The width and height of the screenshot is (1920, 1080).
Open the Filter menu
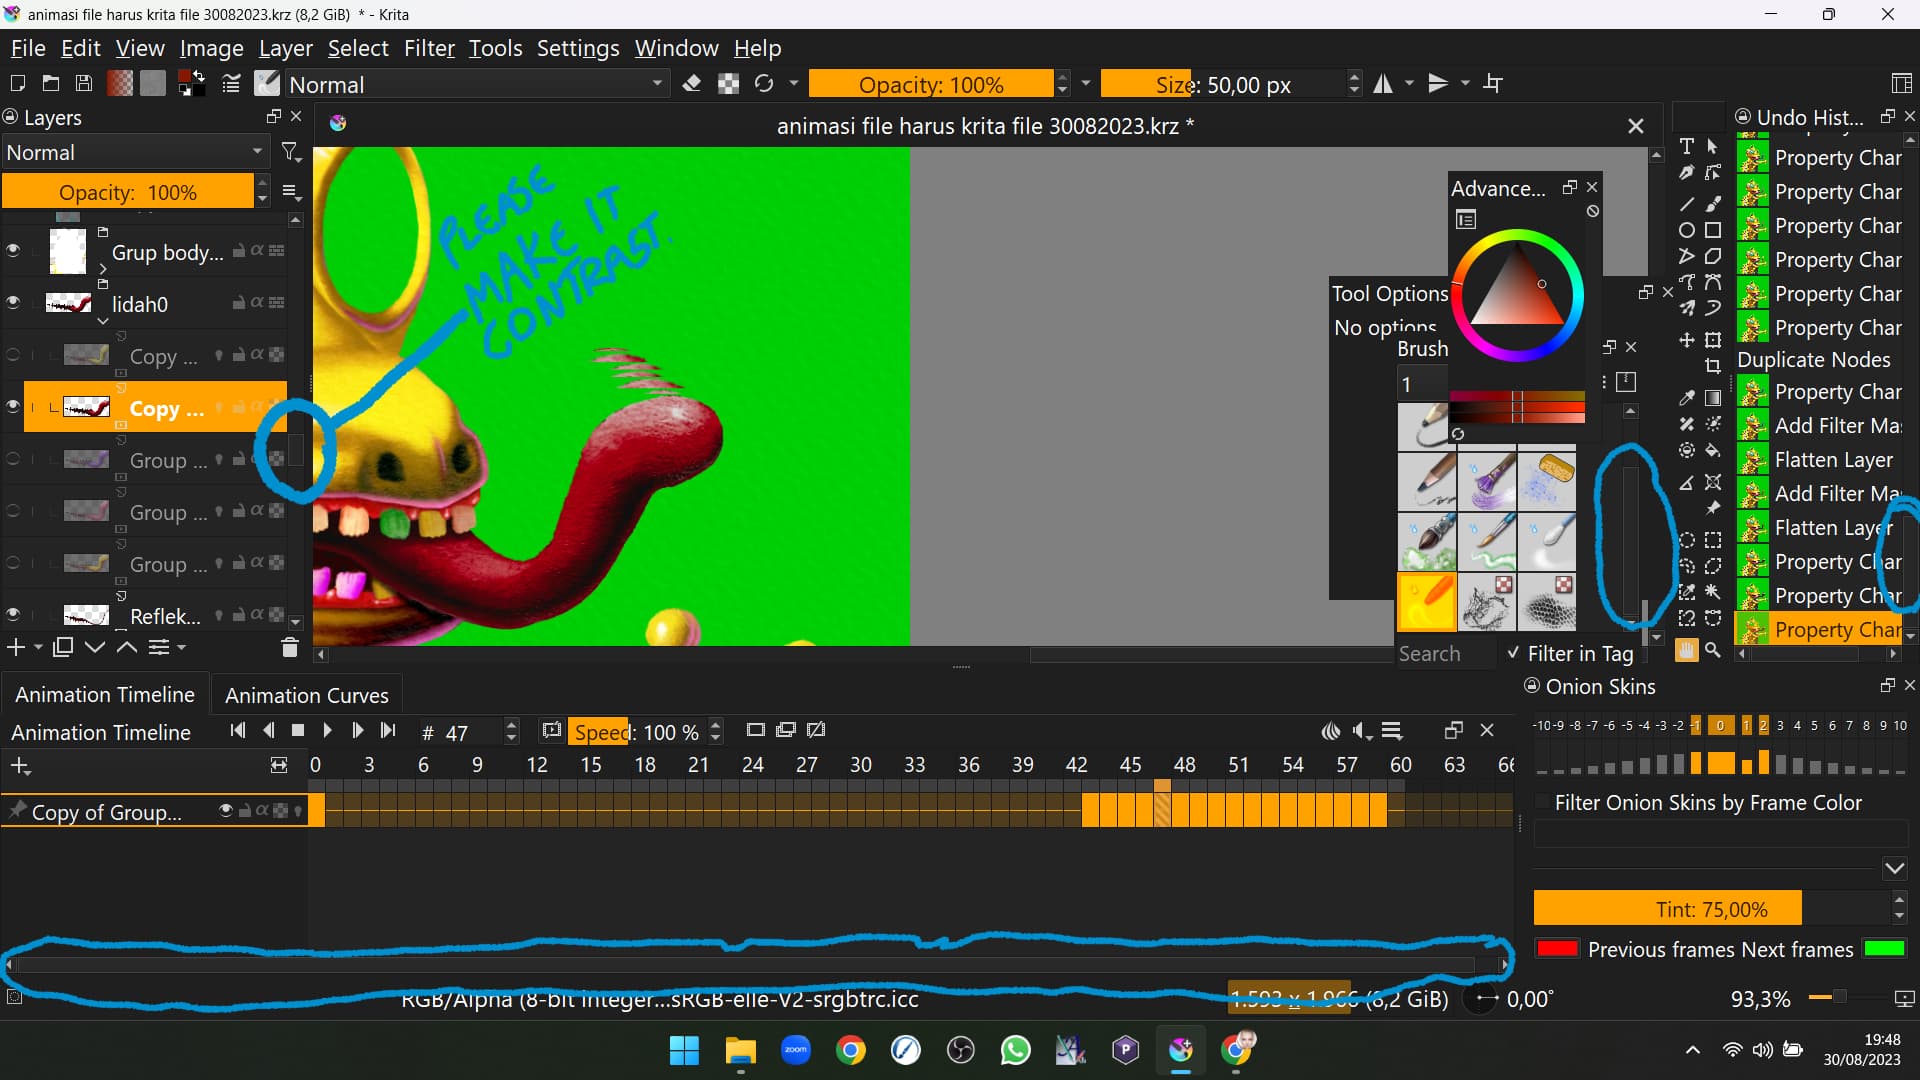[429, 48]
